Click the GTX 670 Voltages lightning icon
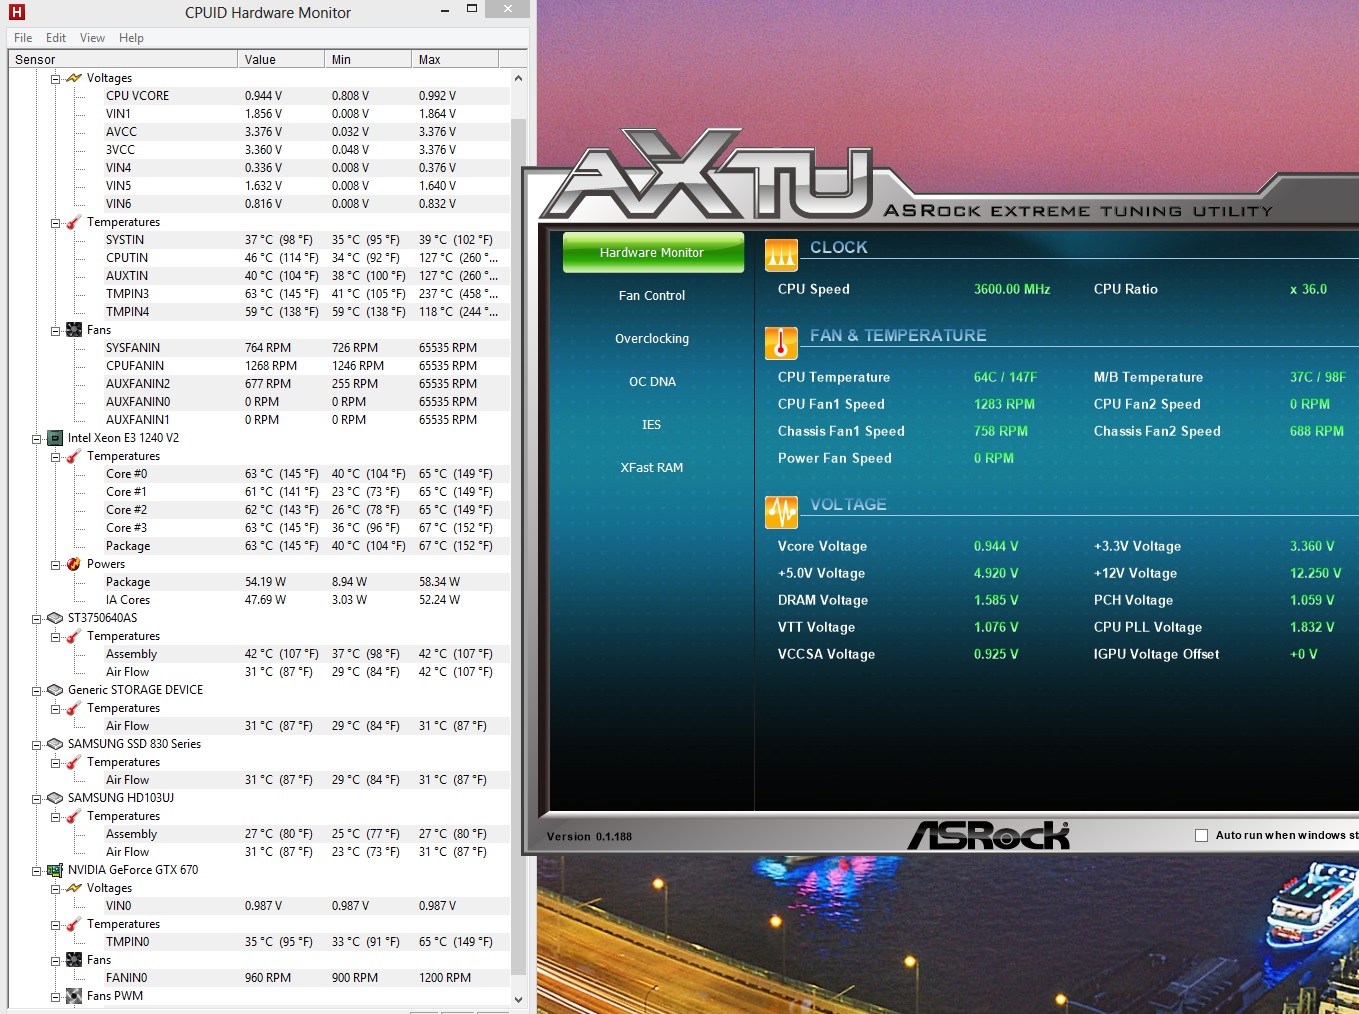 (74, 888)
